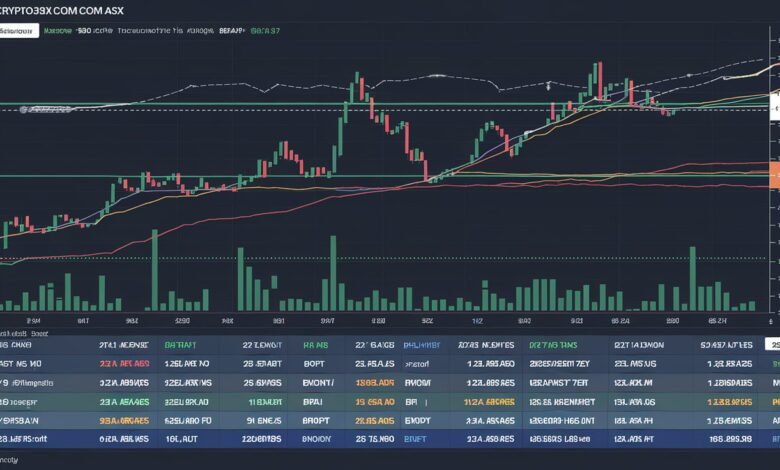Click the red 2.2.A value in second row
The width and height of the screenshot is (780, 470).
[x=124, y=364]
